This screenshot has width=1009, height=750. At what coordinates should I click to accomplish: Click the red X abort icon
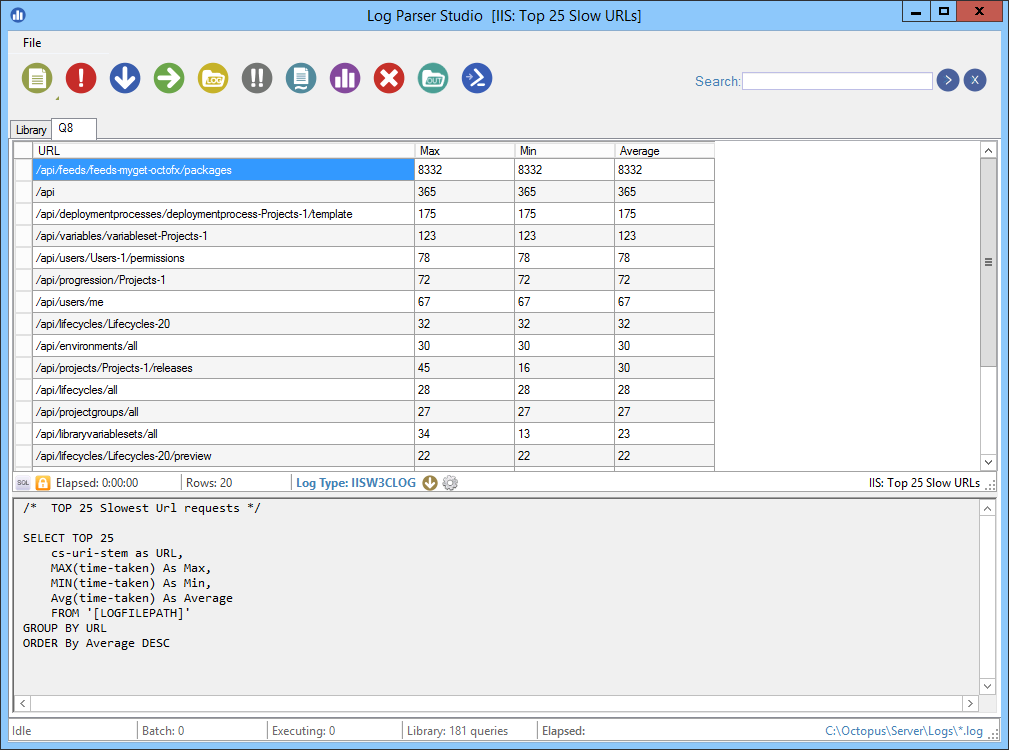point(389,78)
